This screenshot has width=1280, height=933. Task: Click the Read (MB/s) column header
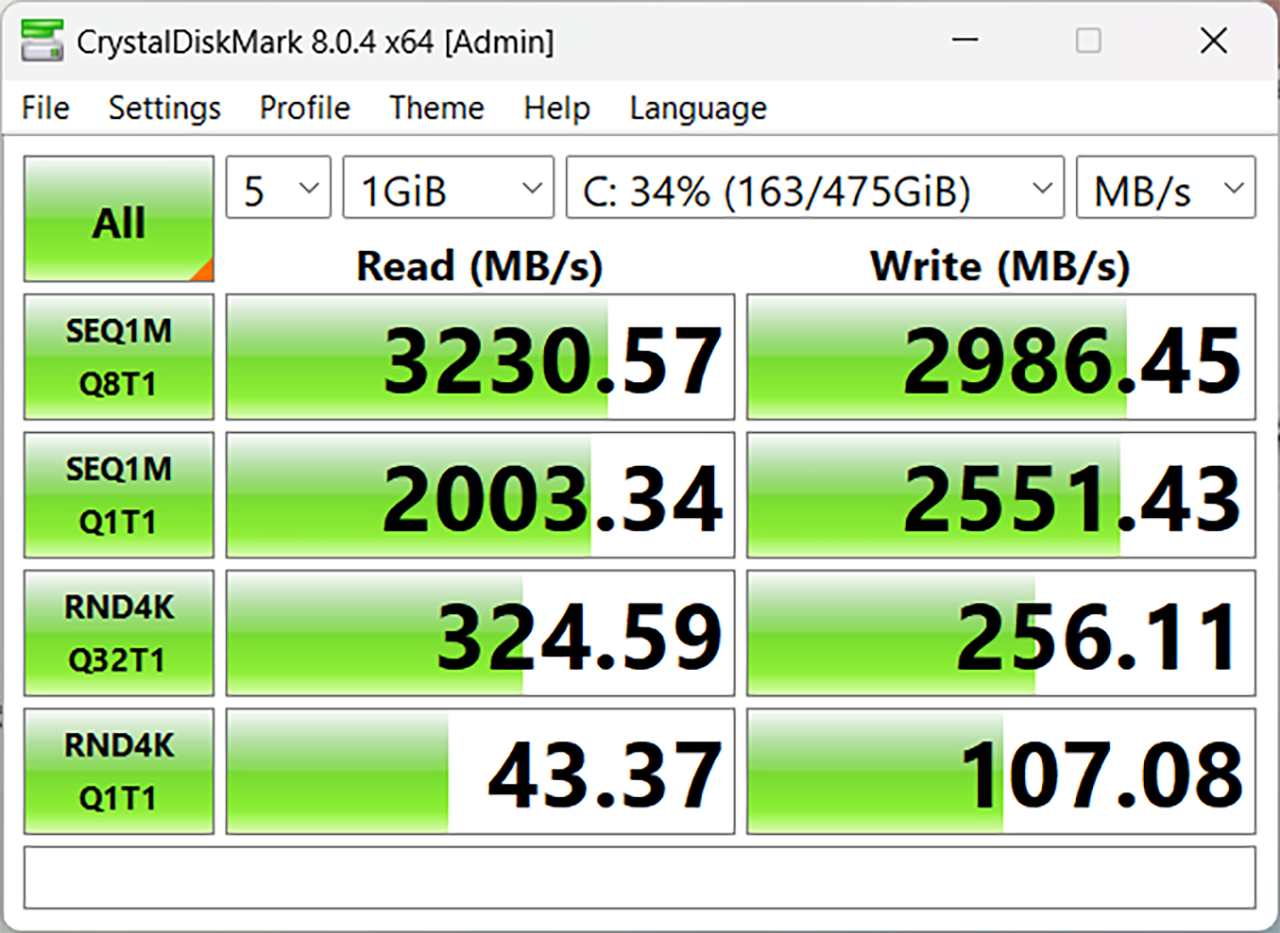click(x=480, y=266)
